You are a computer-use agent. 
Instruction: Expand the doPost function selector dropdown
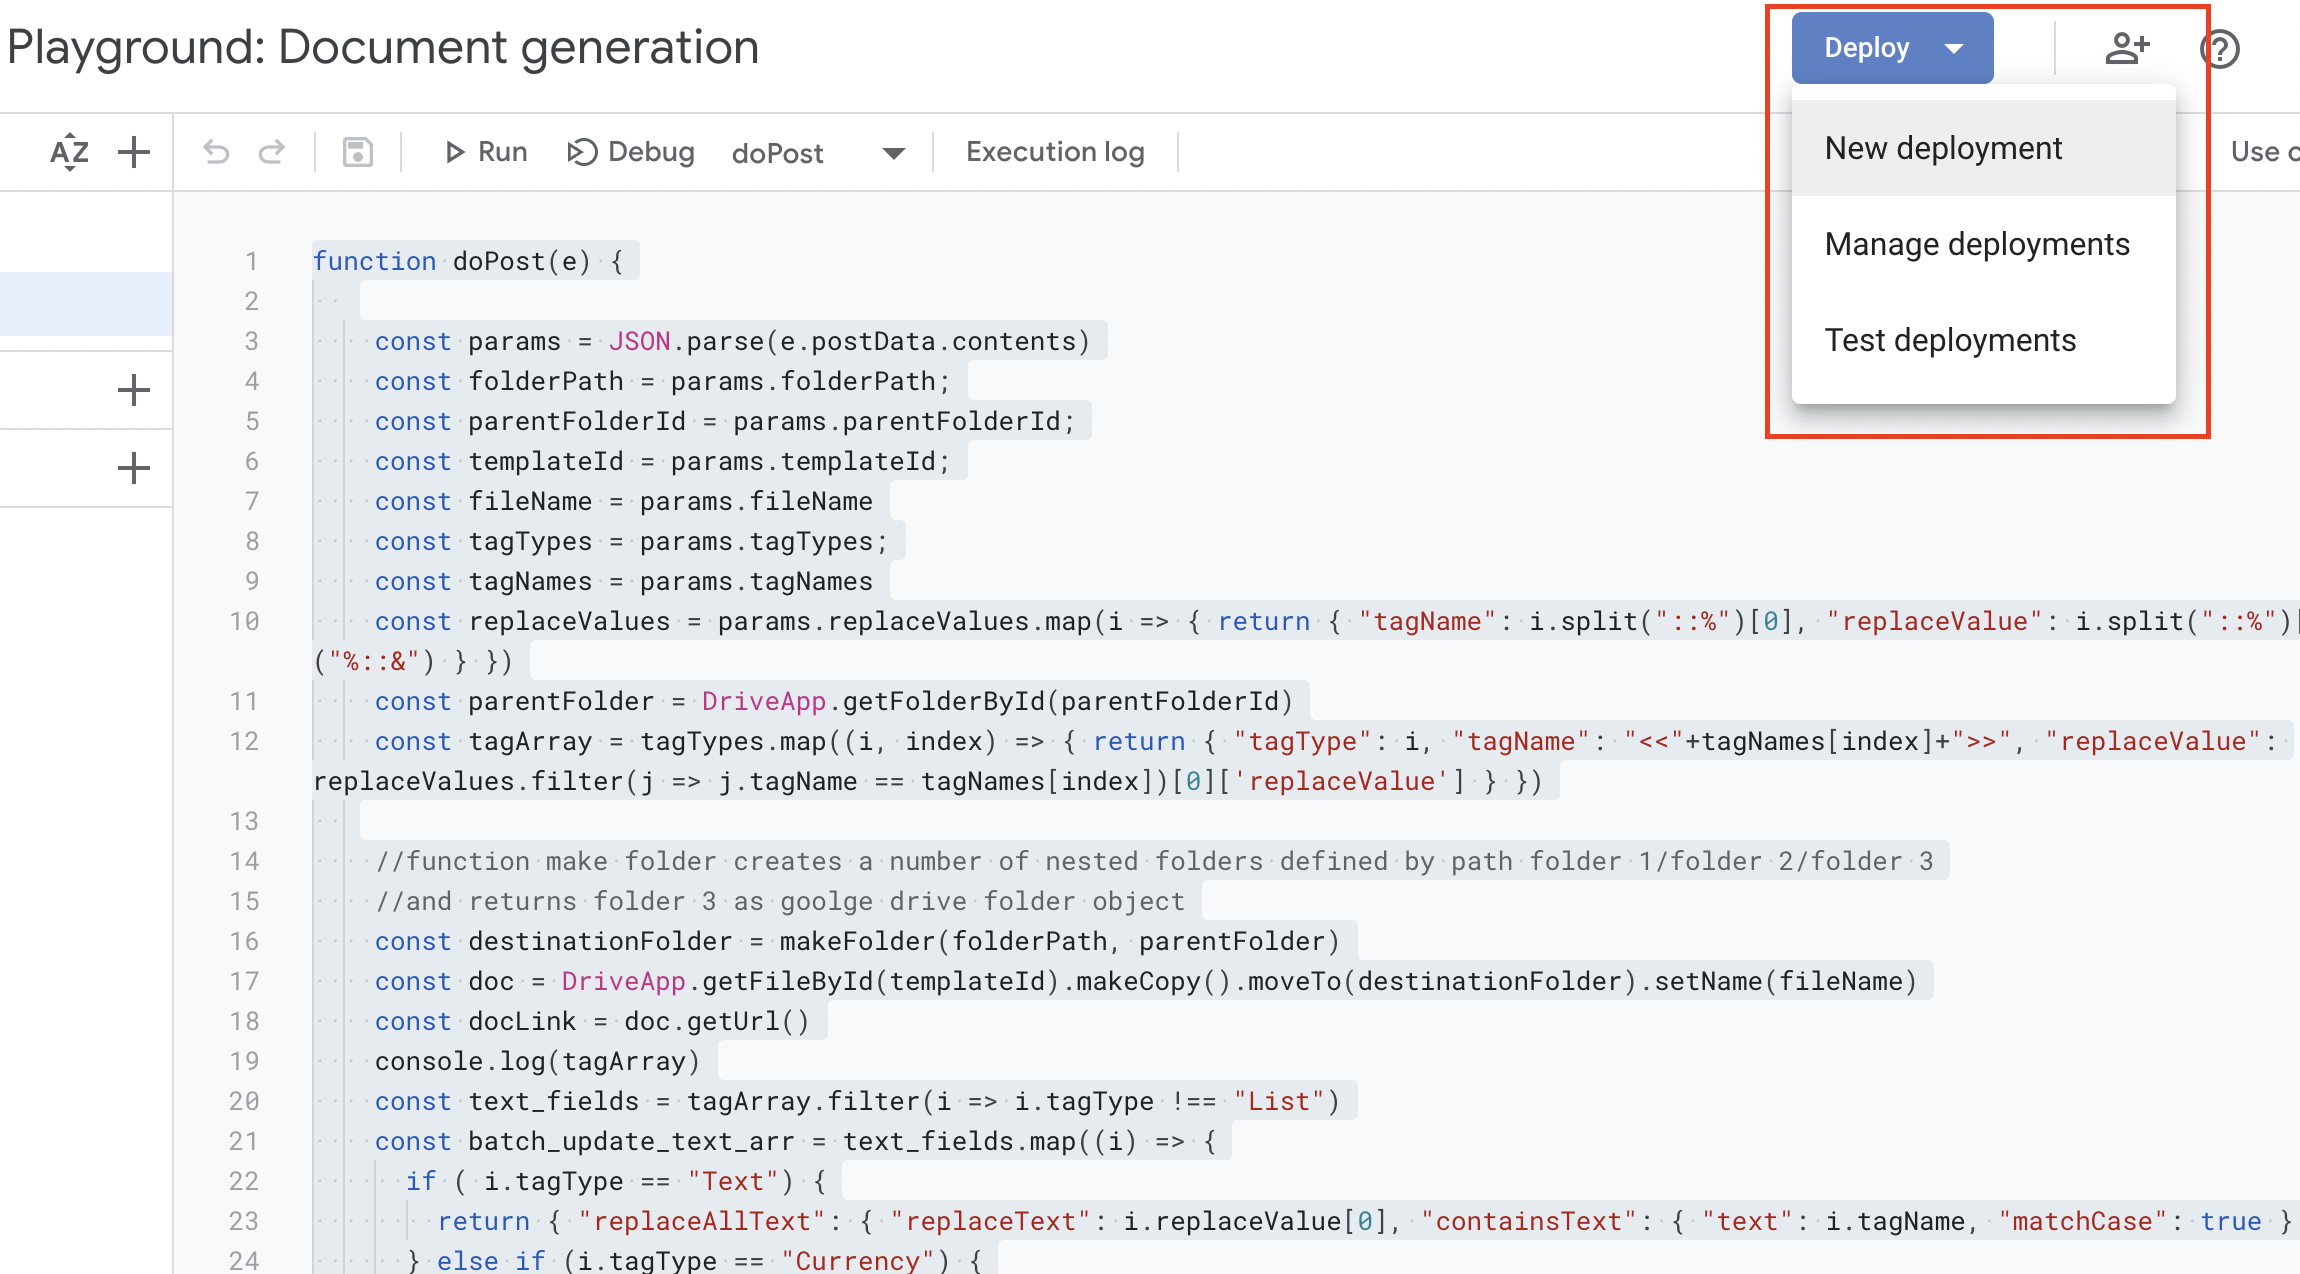(893, 153)
